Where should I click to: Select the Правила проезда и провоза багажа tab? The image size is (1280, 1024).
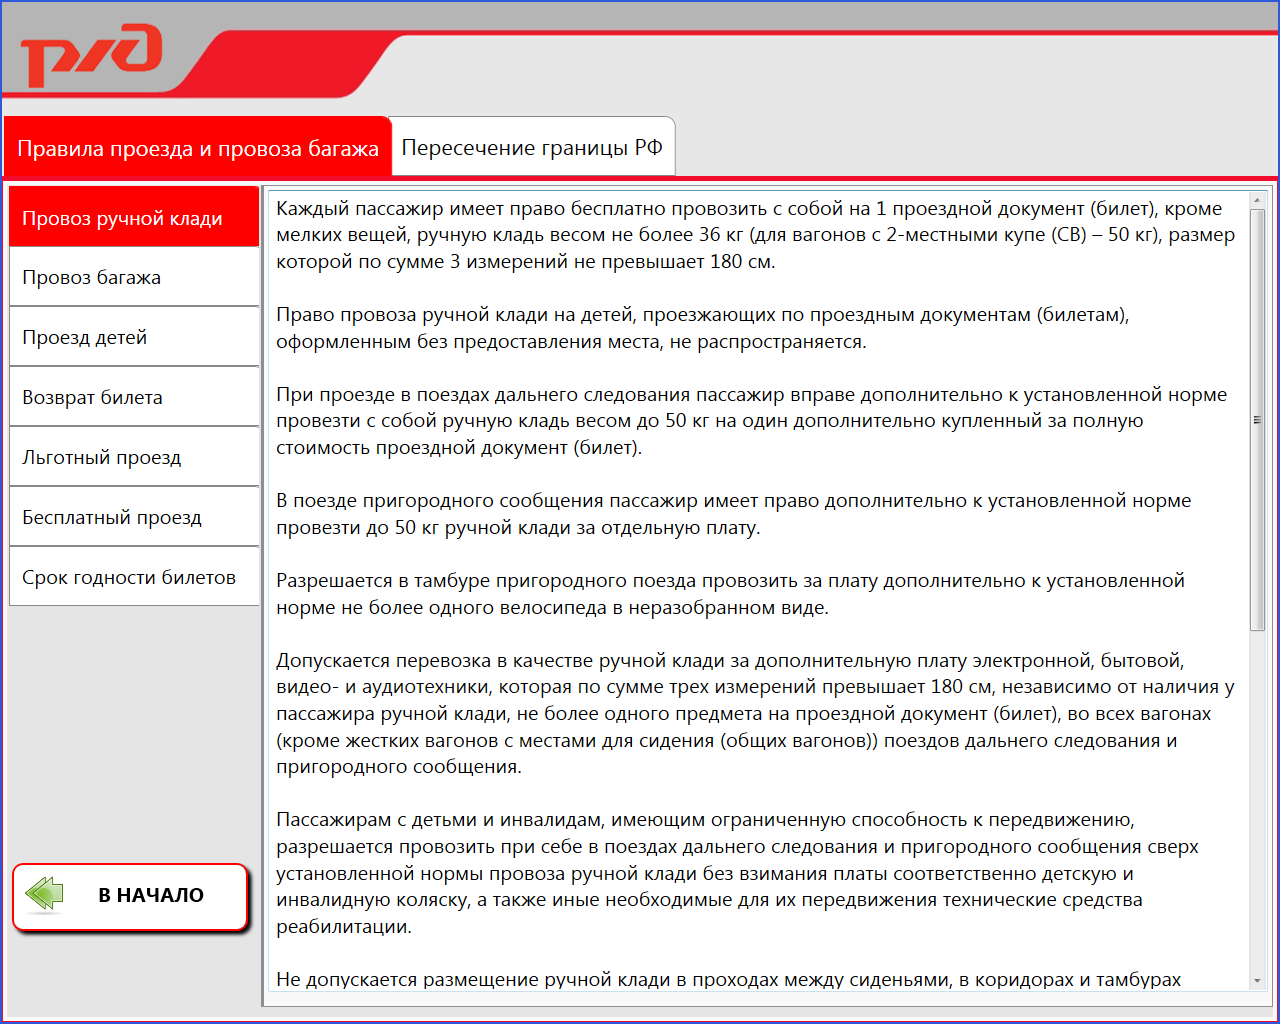tap(197, 148)
